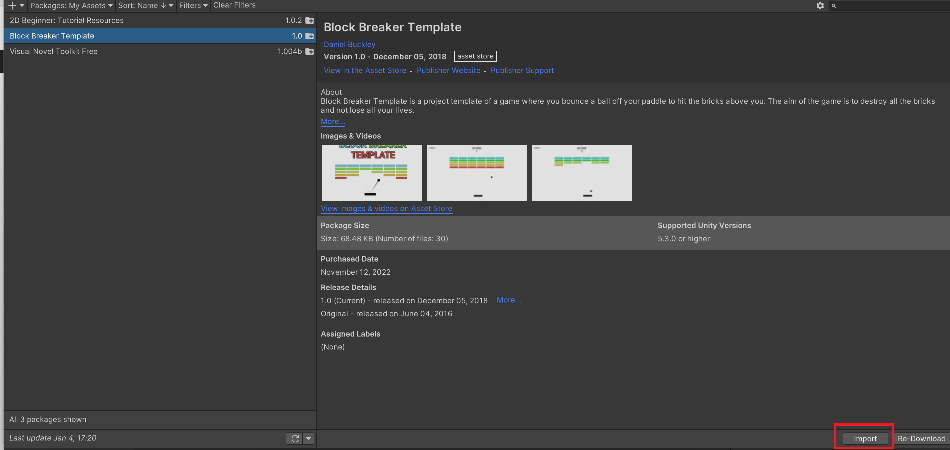Click the Original released on June 04, 2016 text
950x450 pixels.
(x=386, y=314)
